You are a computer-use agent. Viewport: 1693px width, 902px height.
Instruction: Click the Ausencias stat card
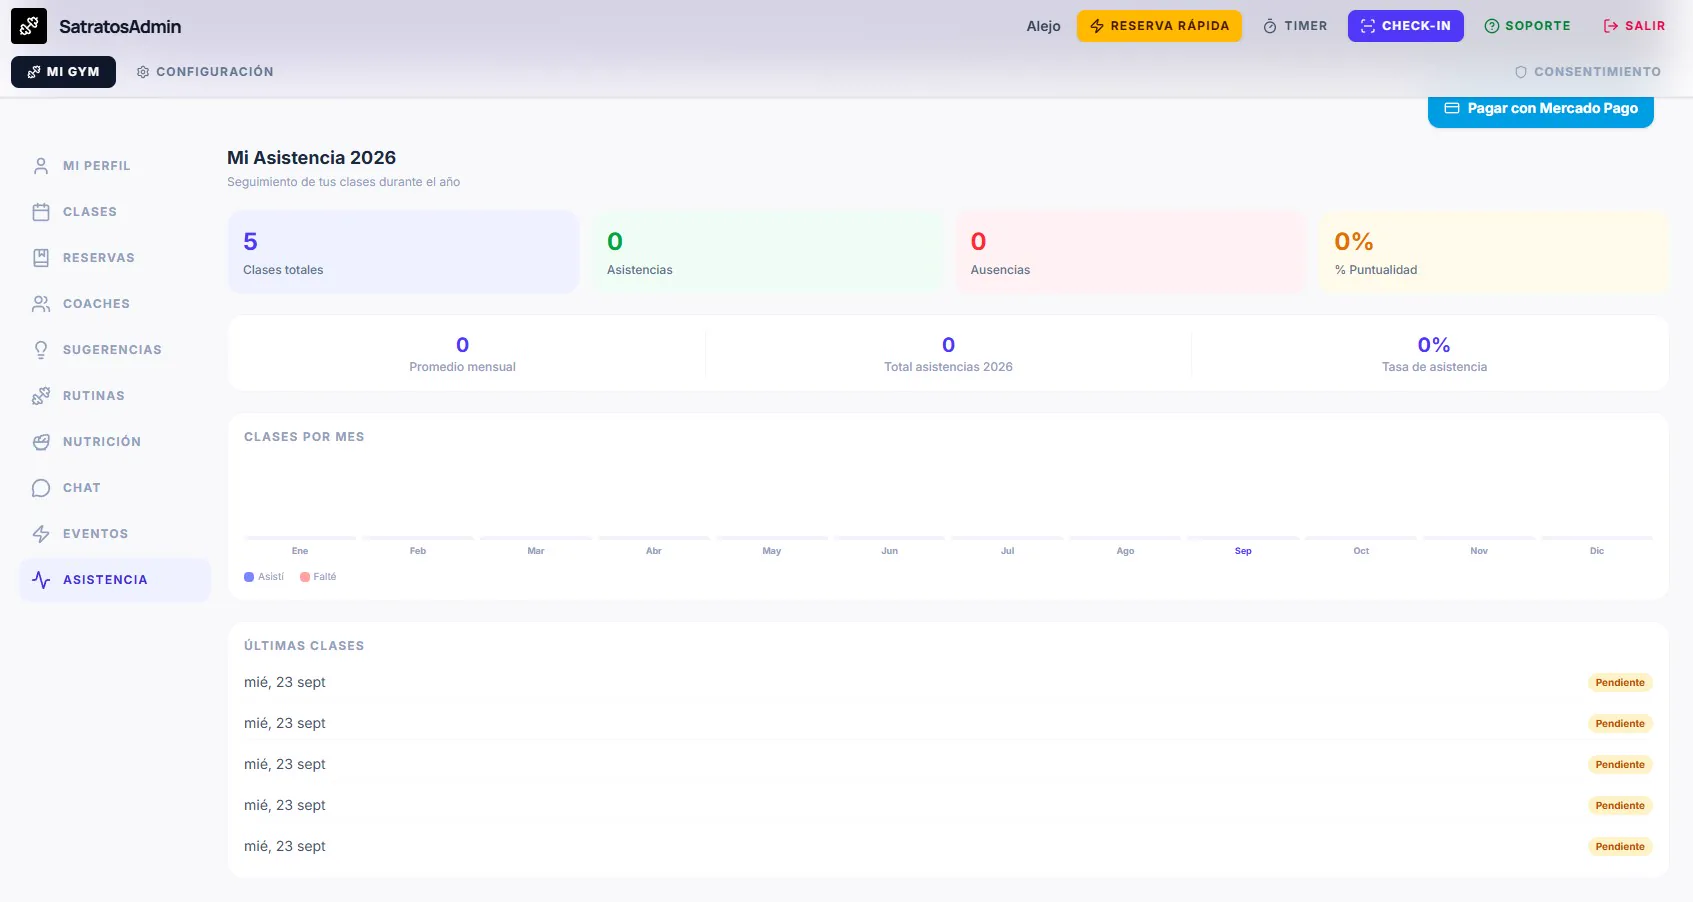[1131, 252]
